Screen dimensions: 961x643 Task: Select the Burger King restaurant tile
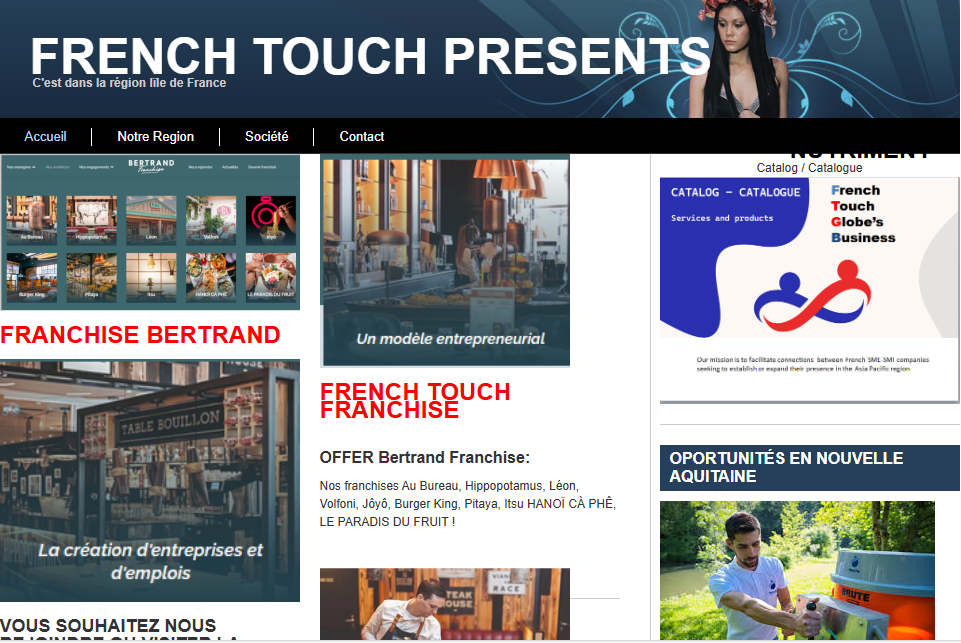(32, 276)
